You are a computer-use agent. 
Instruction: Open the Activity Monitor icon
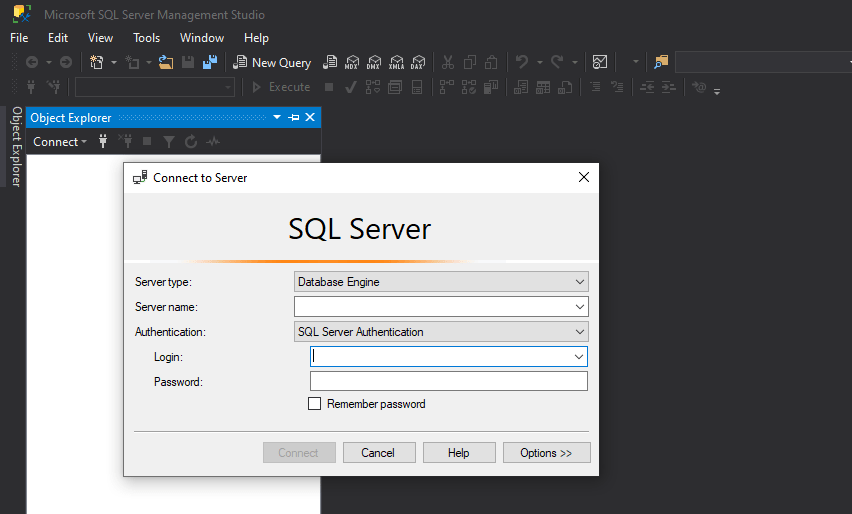[600, 62]
